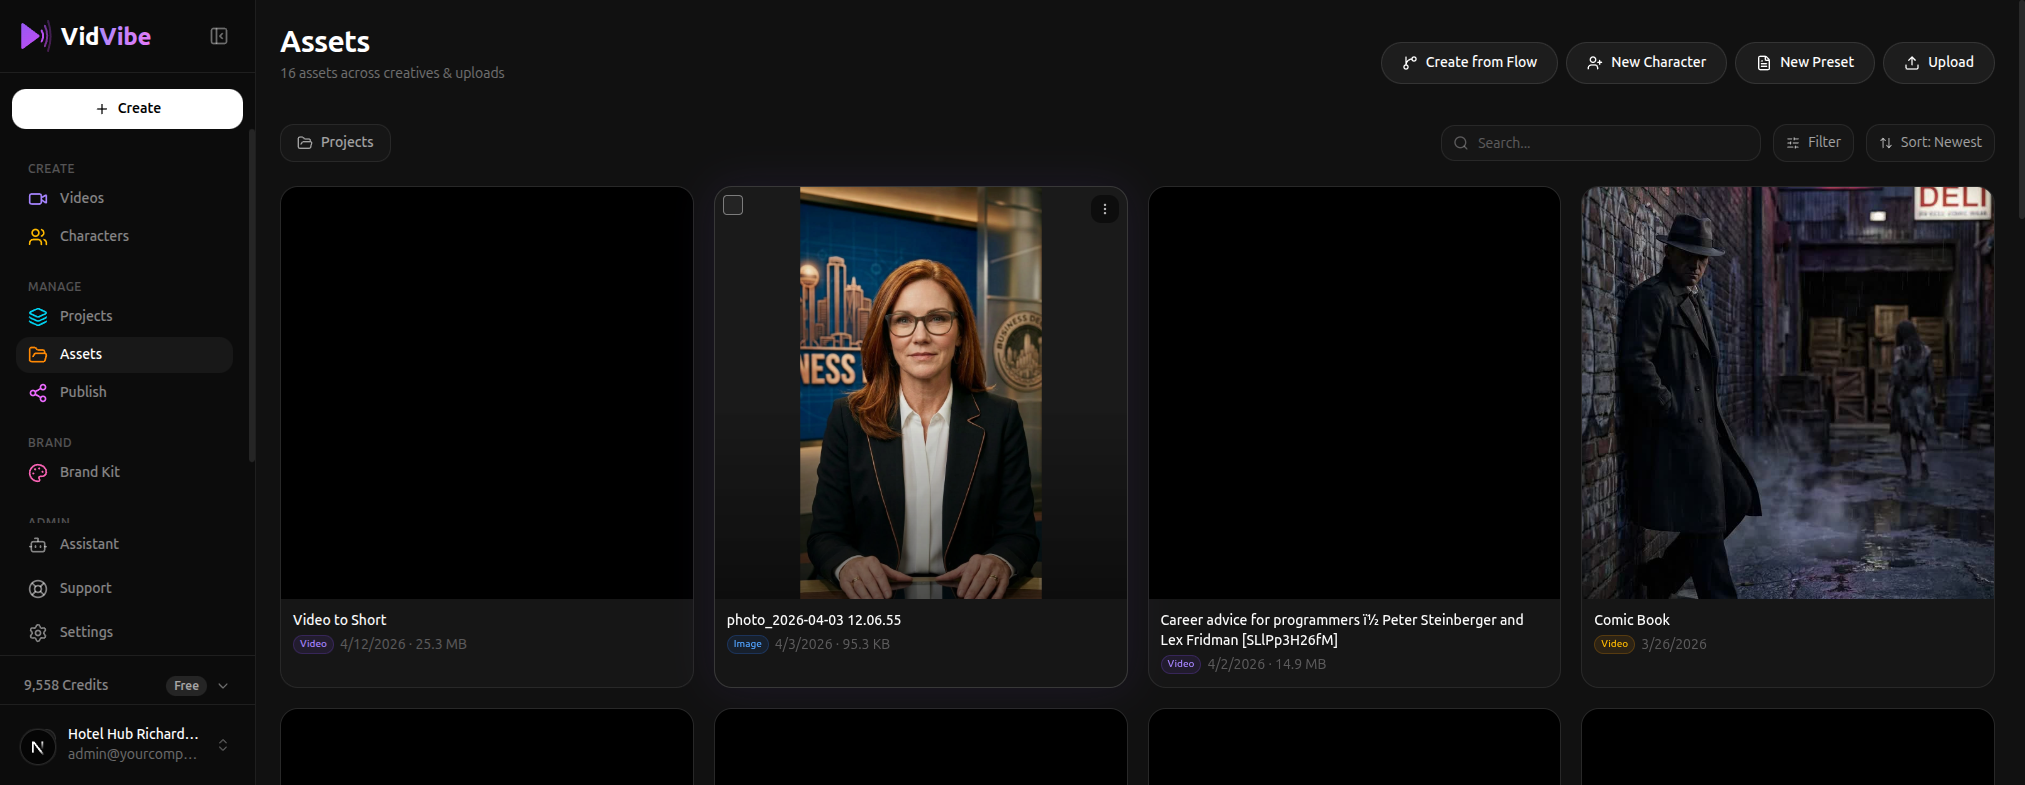Click the Brand Kit palette icon

(38, 473)
